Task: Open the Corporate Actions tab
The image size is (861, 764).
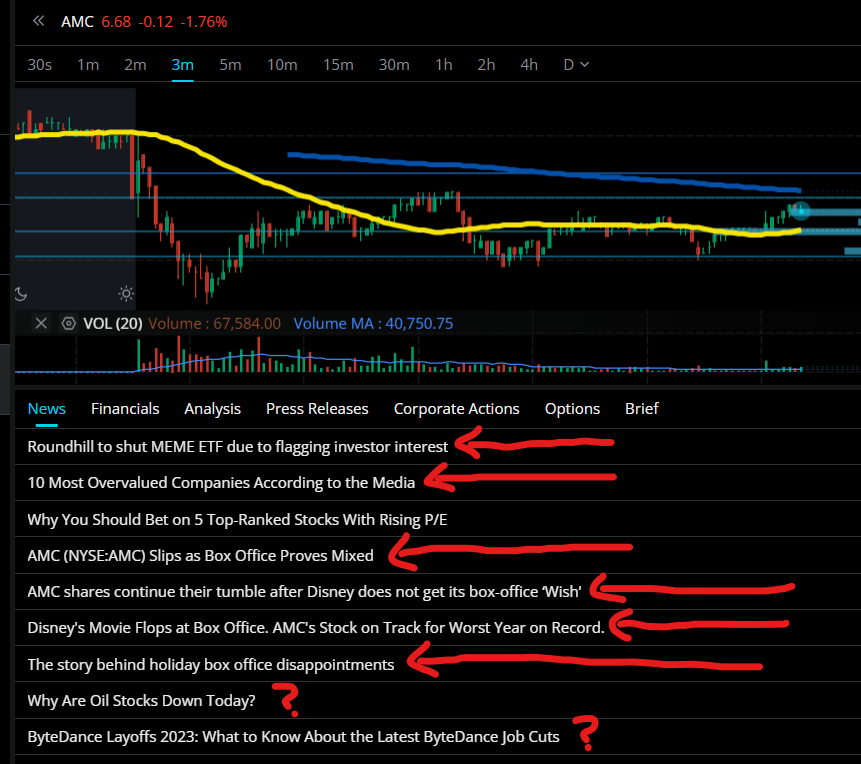Action: [456, 409]
